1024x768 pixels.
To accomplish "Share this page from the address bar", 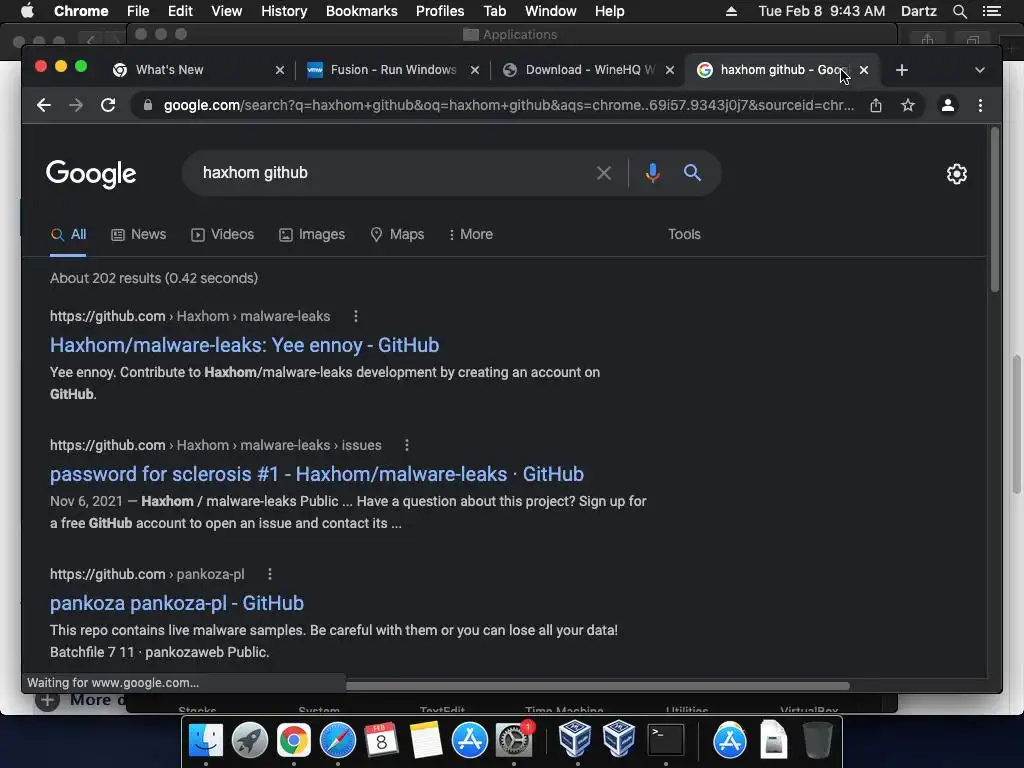I will [876, 105].
